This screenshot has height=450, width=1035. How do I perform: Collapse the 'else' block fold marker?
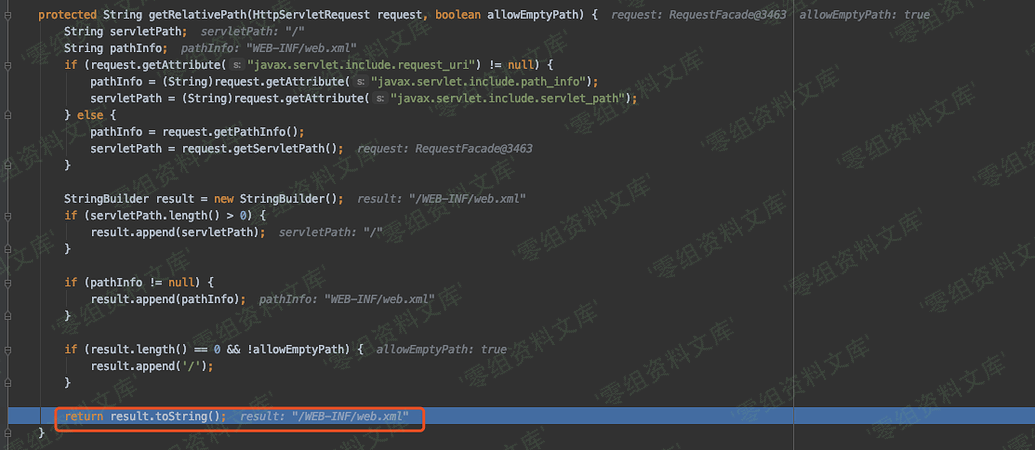tap(8, 115)
